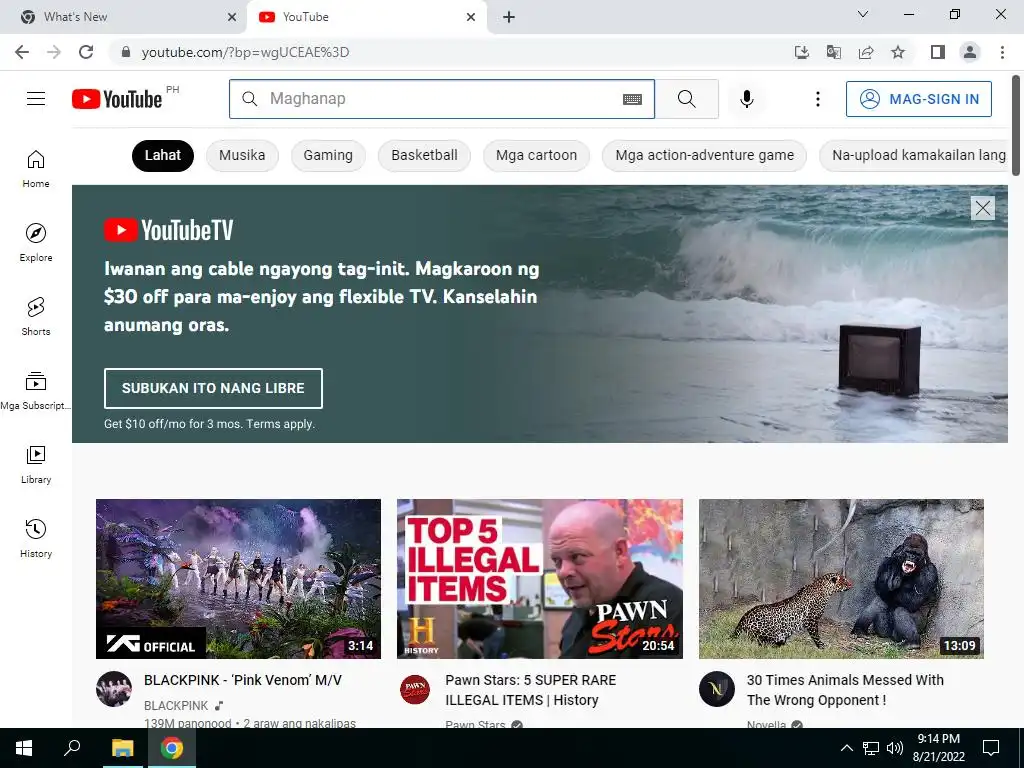
Task: Click the MAG-SIGN IN button
Action: pyautogui.click(x=919, y=99)
